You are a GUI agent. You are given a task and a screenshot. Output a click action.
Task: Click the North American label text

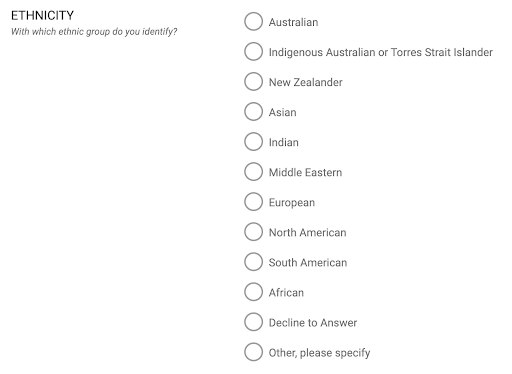click(x=307, y=233)
